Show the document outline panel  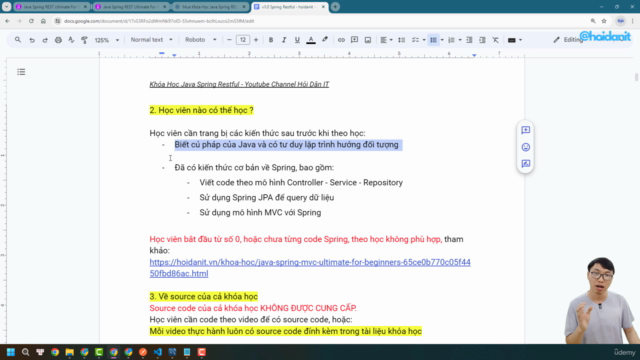coord(21,72)
